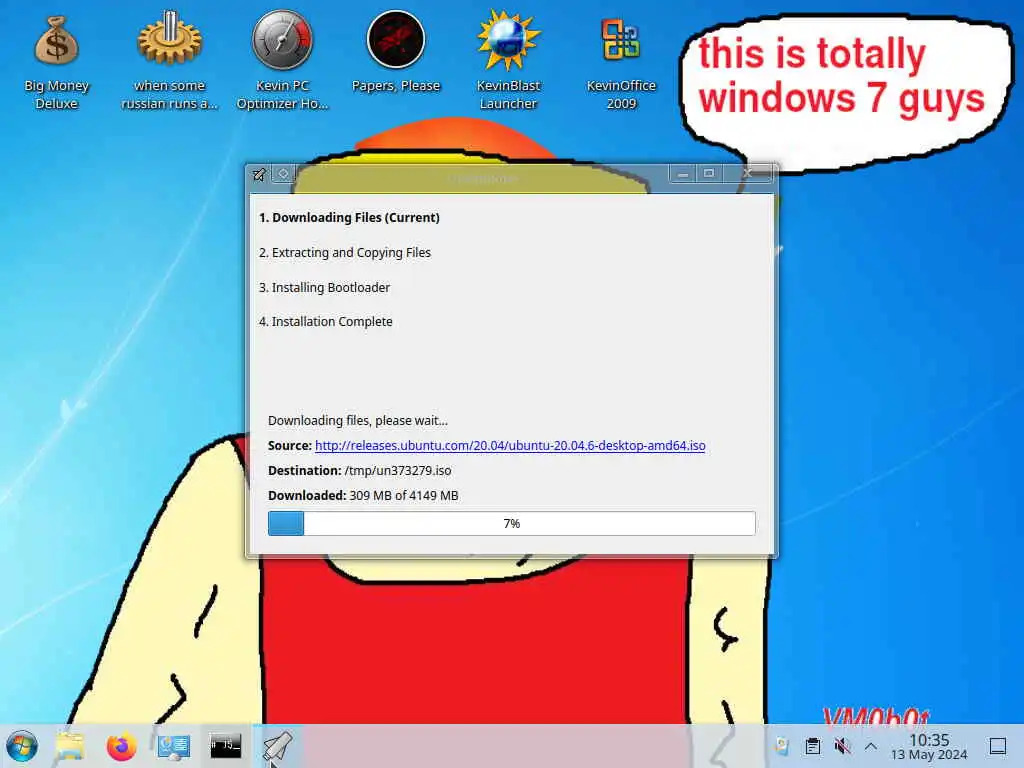Click the Destination /tmp/un373279.iso text
Screen dimensions: 1024x768
[x=359, y=470]
